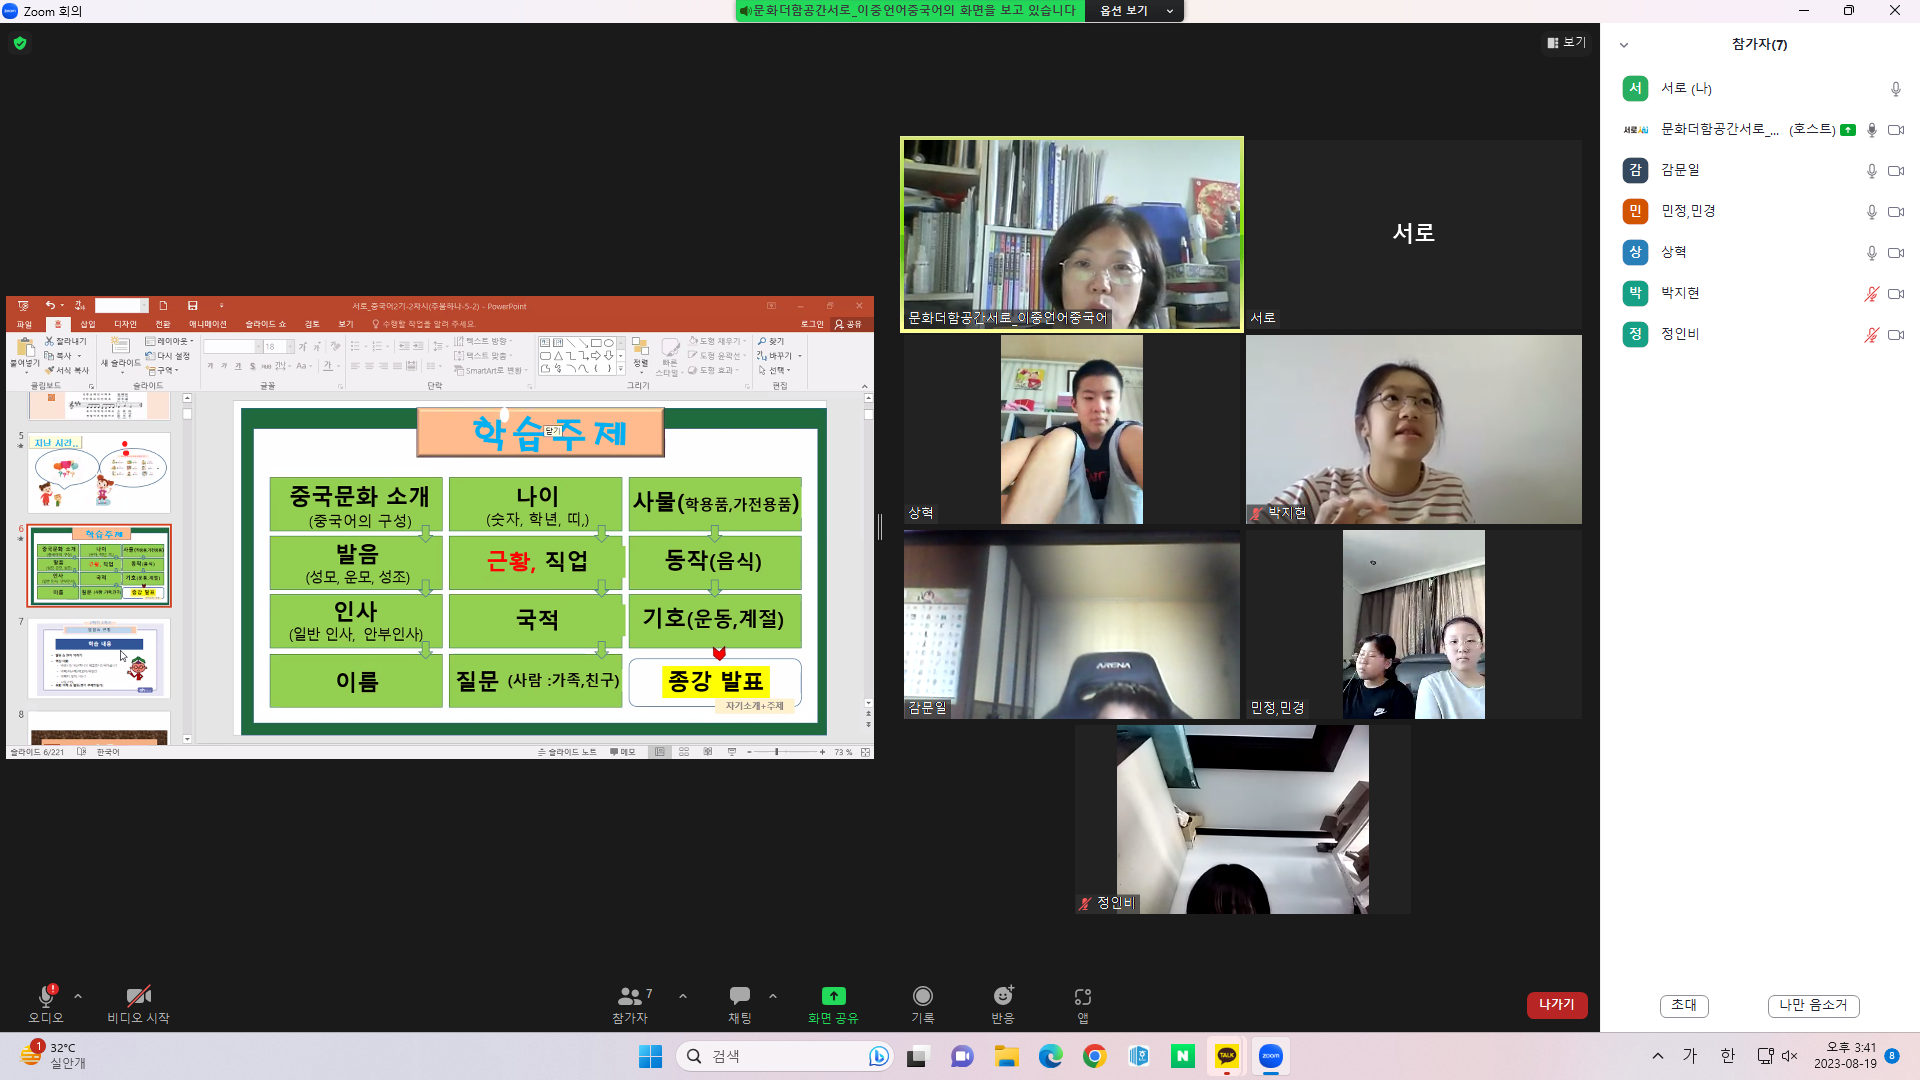
Task: Open the View Options dropdown at top
Action: click(x=1135, y=11)
